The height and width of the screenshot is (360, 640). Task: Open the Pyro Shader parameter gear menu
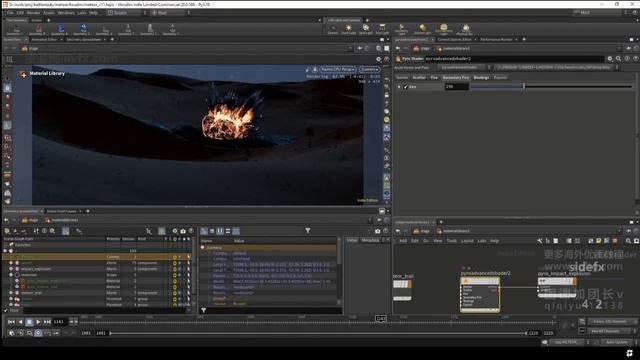(610, 59)
